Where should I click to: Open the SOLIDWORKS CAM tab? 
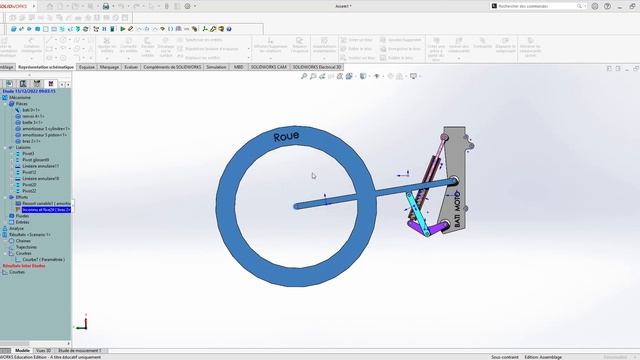[269, 67]
